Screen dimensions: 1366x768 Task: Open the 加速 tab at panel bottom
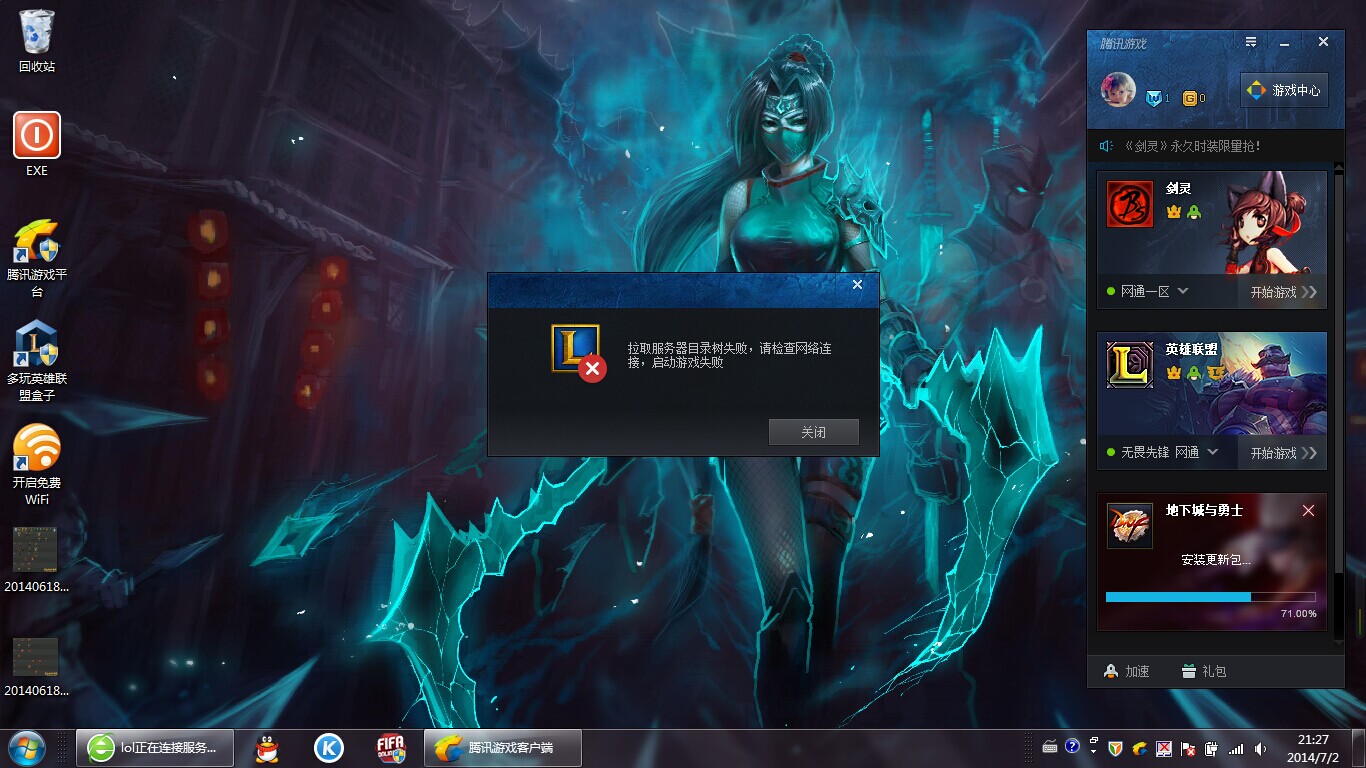coord(1126,671)
